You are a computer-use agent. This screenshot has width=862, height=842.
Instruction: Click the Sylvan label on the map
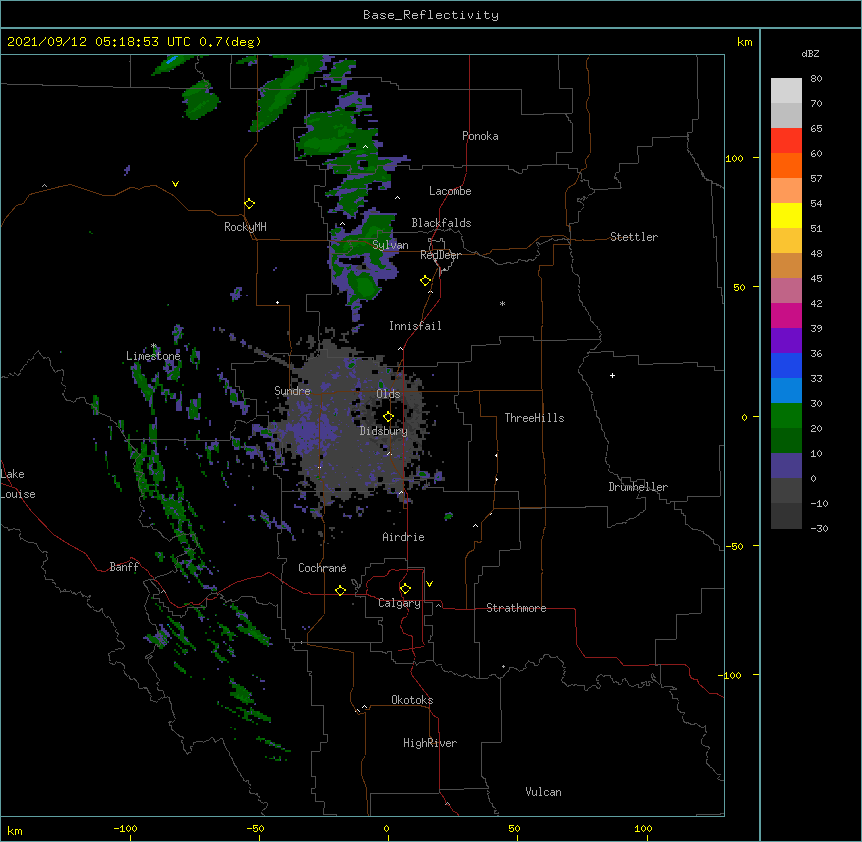[390, 245]
